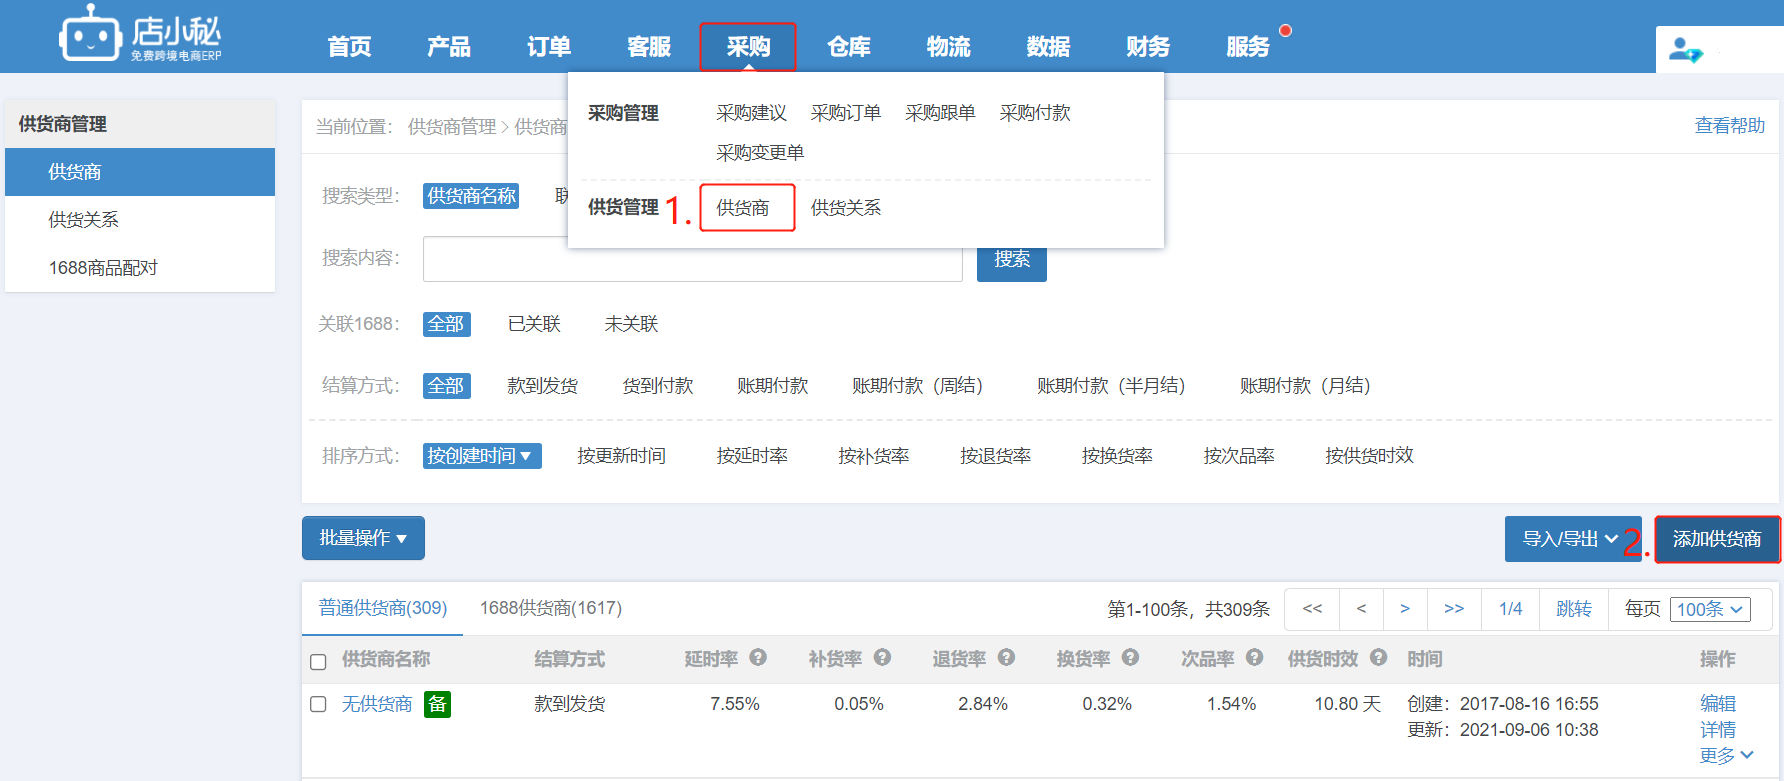Focus the 搜索内容 input field

(x=692, y=259)
